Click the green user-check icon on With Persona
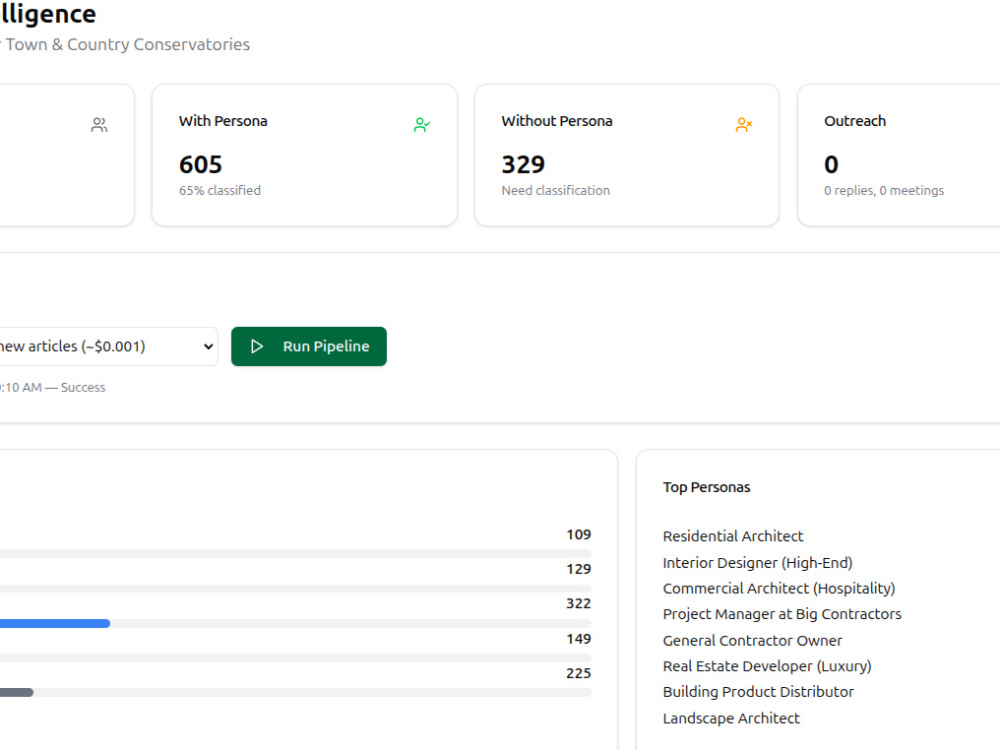This screenshot has height=750, width=1000. pos(422,124)
